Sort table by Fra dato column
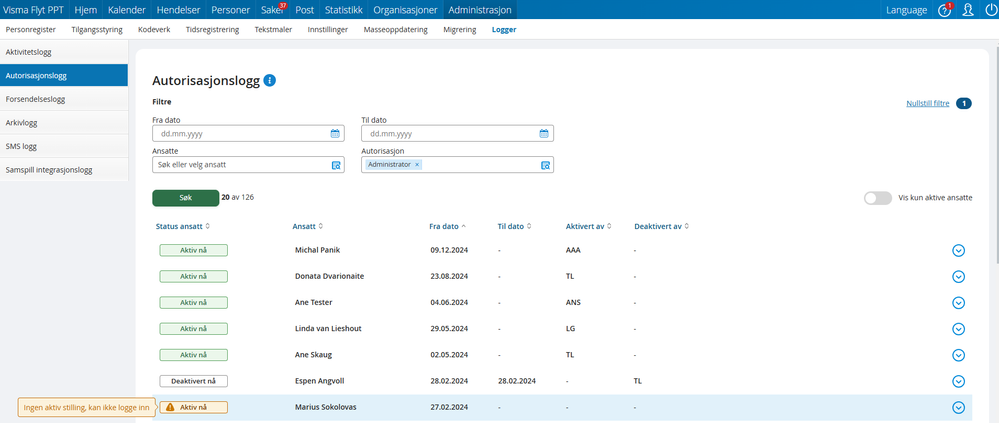Viewport: 999px width, 423px height. click(447, 226)
